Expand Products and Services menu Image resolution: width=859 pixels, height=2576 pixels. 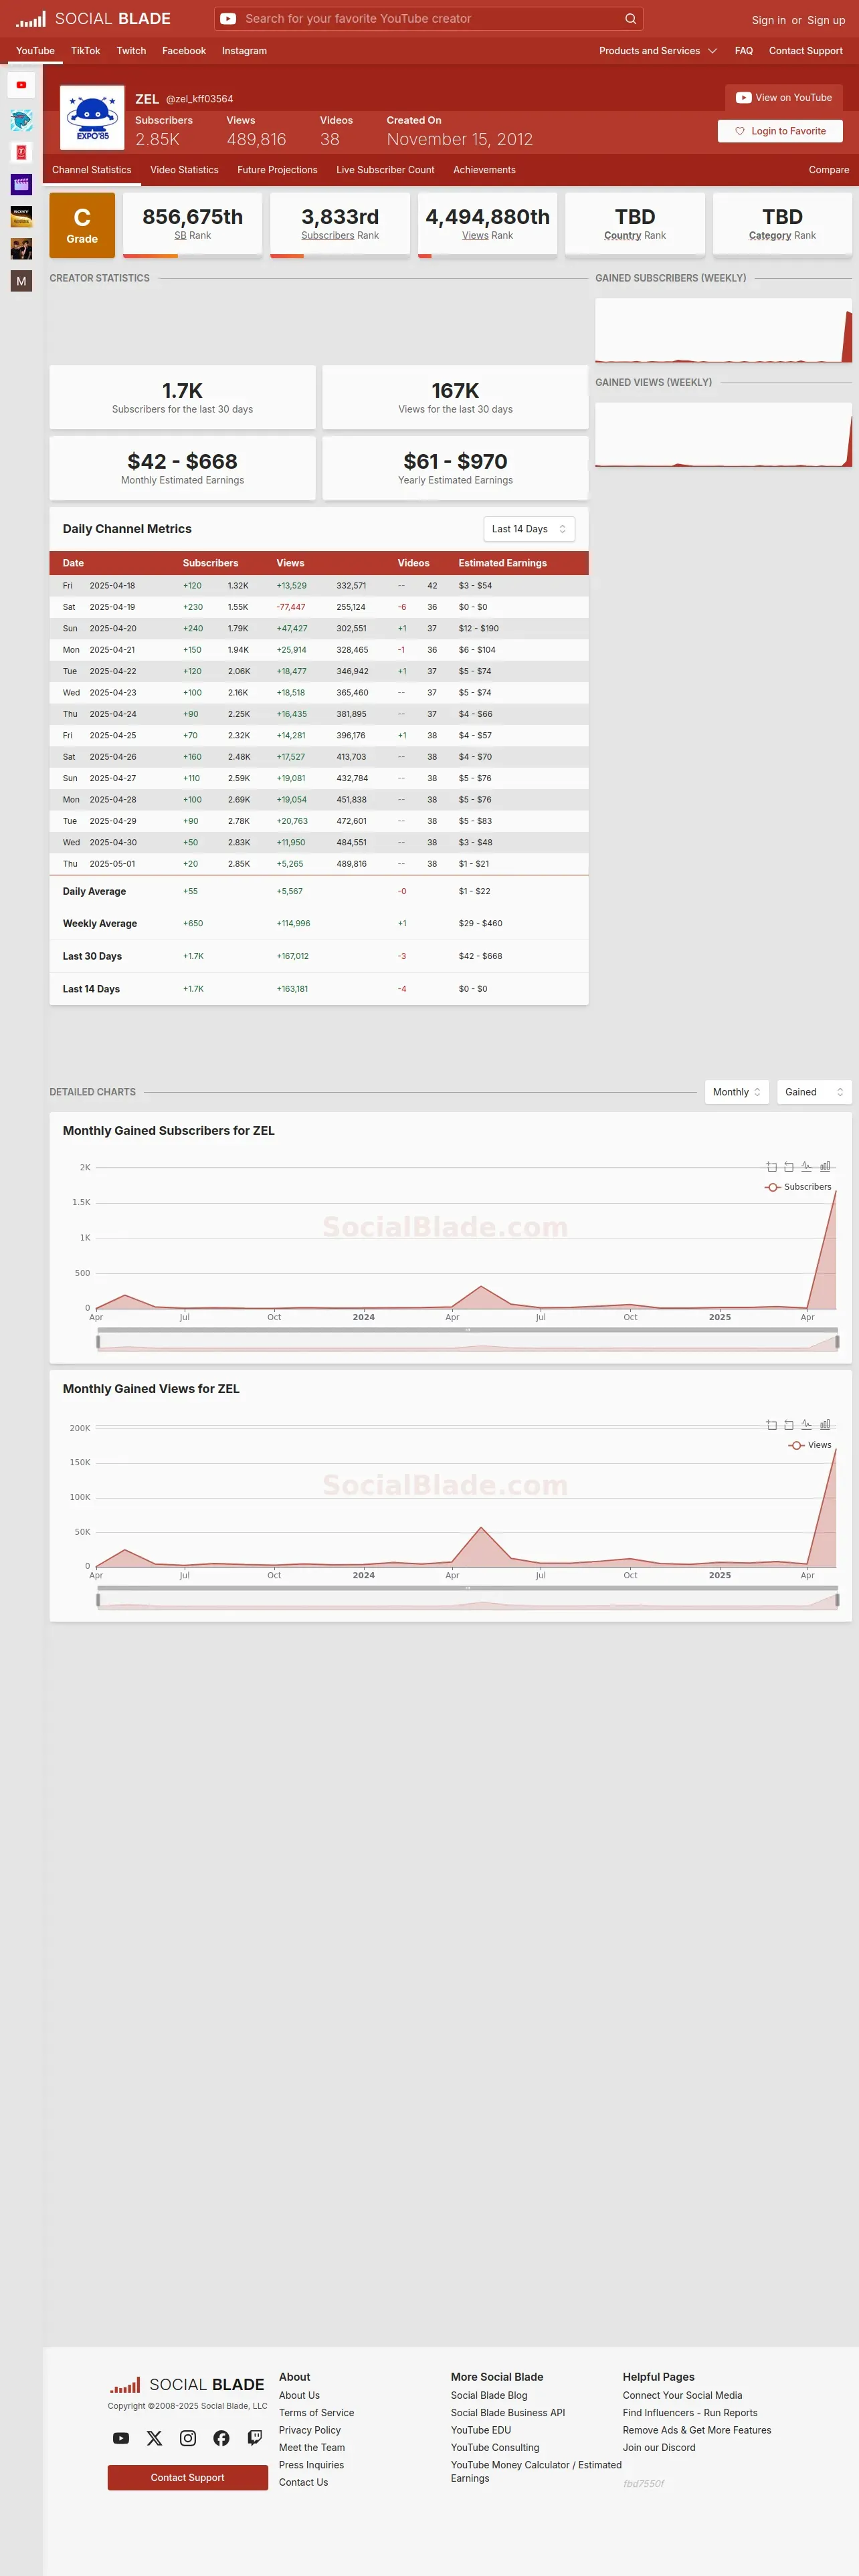point(658,51)
